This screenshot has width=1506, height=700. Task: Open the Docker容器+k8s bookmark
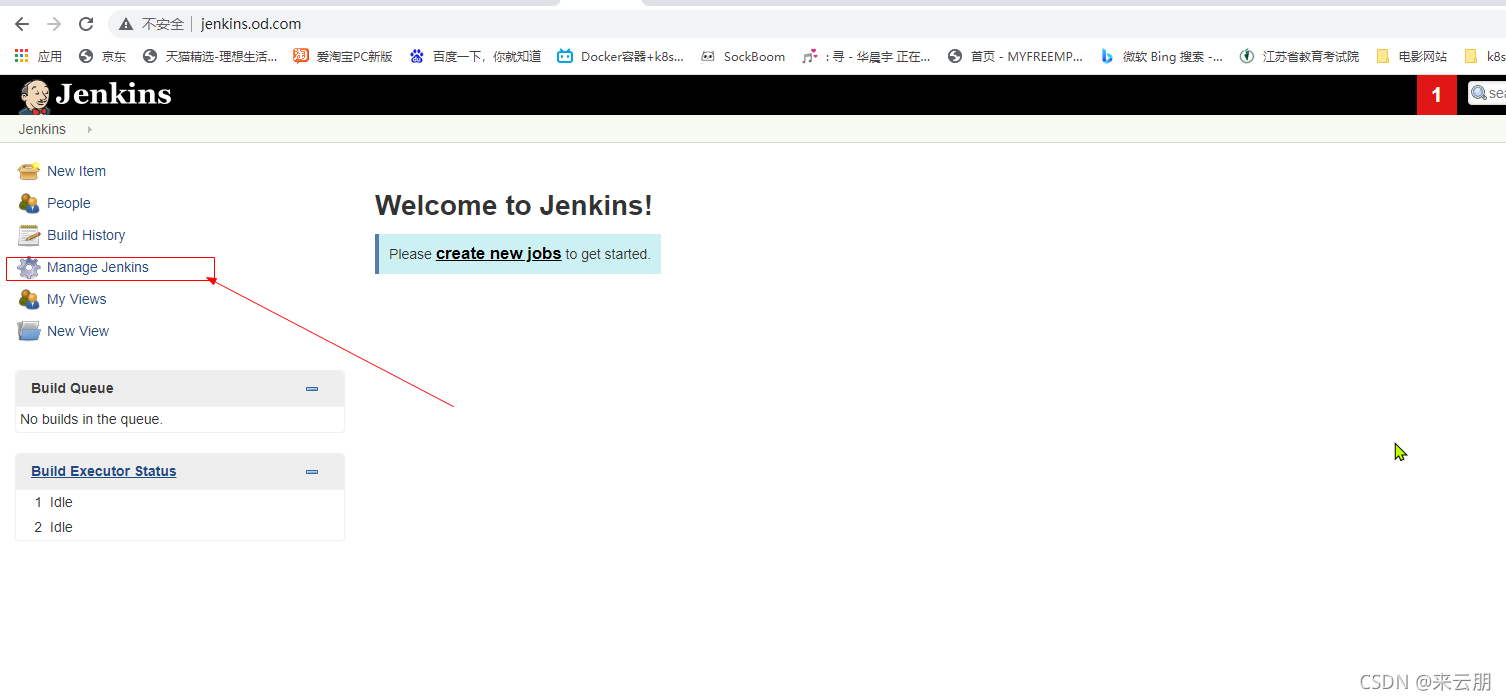coord(621,56)
